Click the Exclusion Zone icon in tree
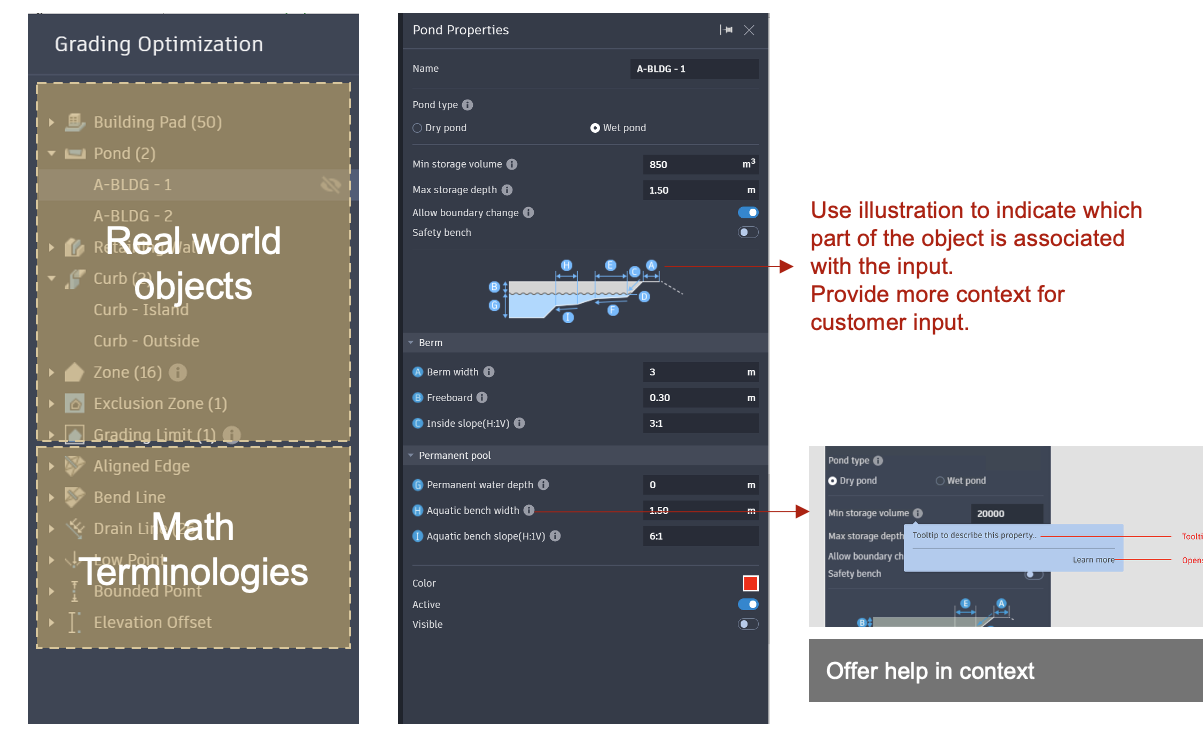Screen dimensions: 1203x734 [75, 403]
